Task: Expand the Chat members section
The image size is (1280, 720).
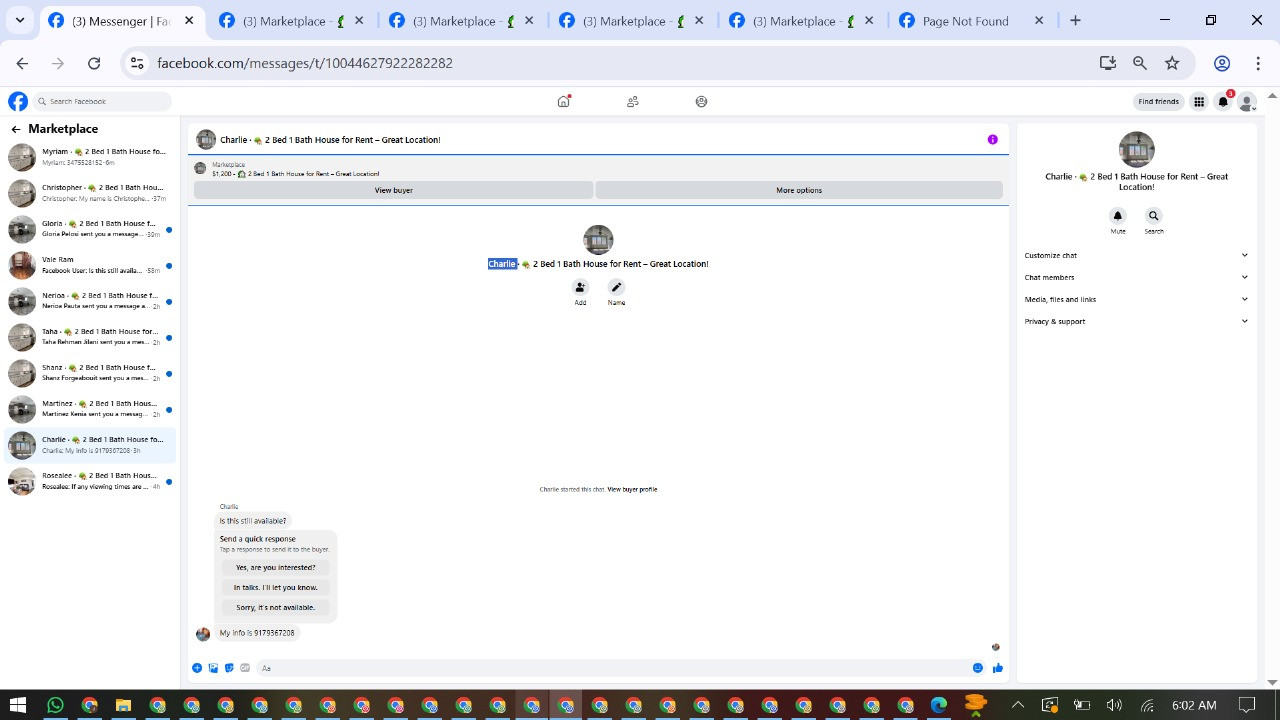Action: [x=1136, y=277]
